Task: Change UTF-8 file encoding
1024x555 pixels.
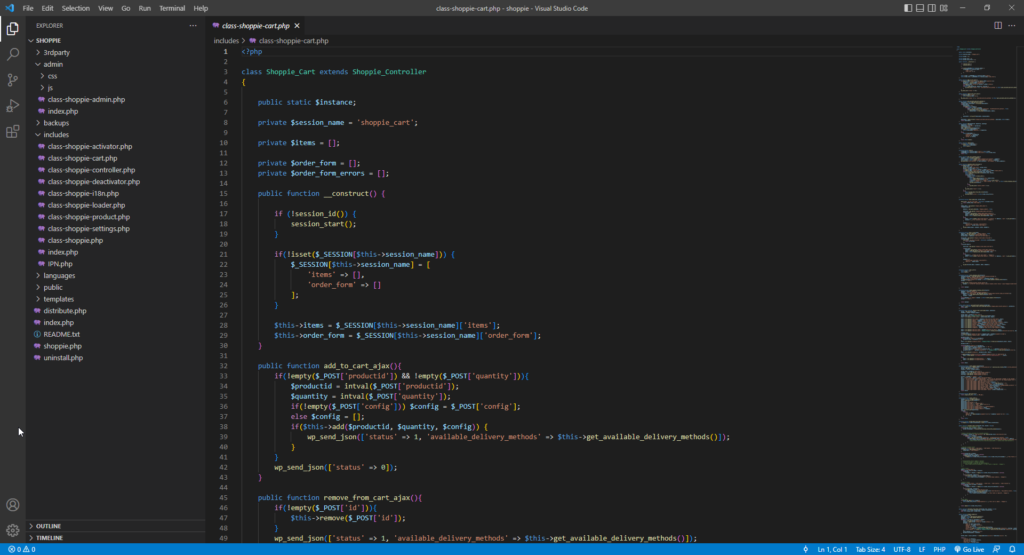Action: [x=902, y=549]
